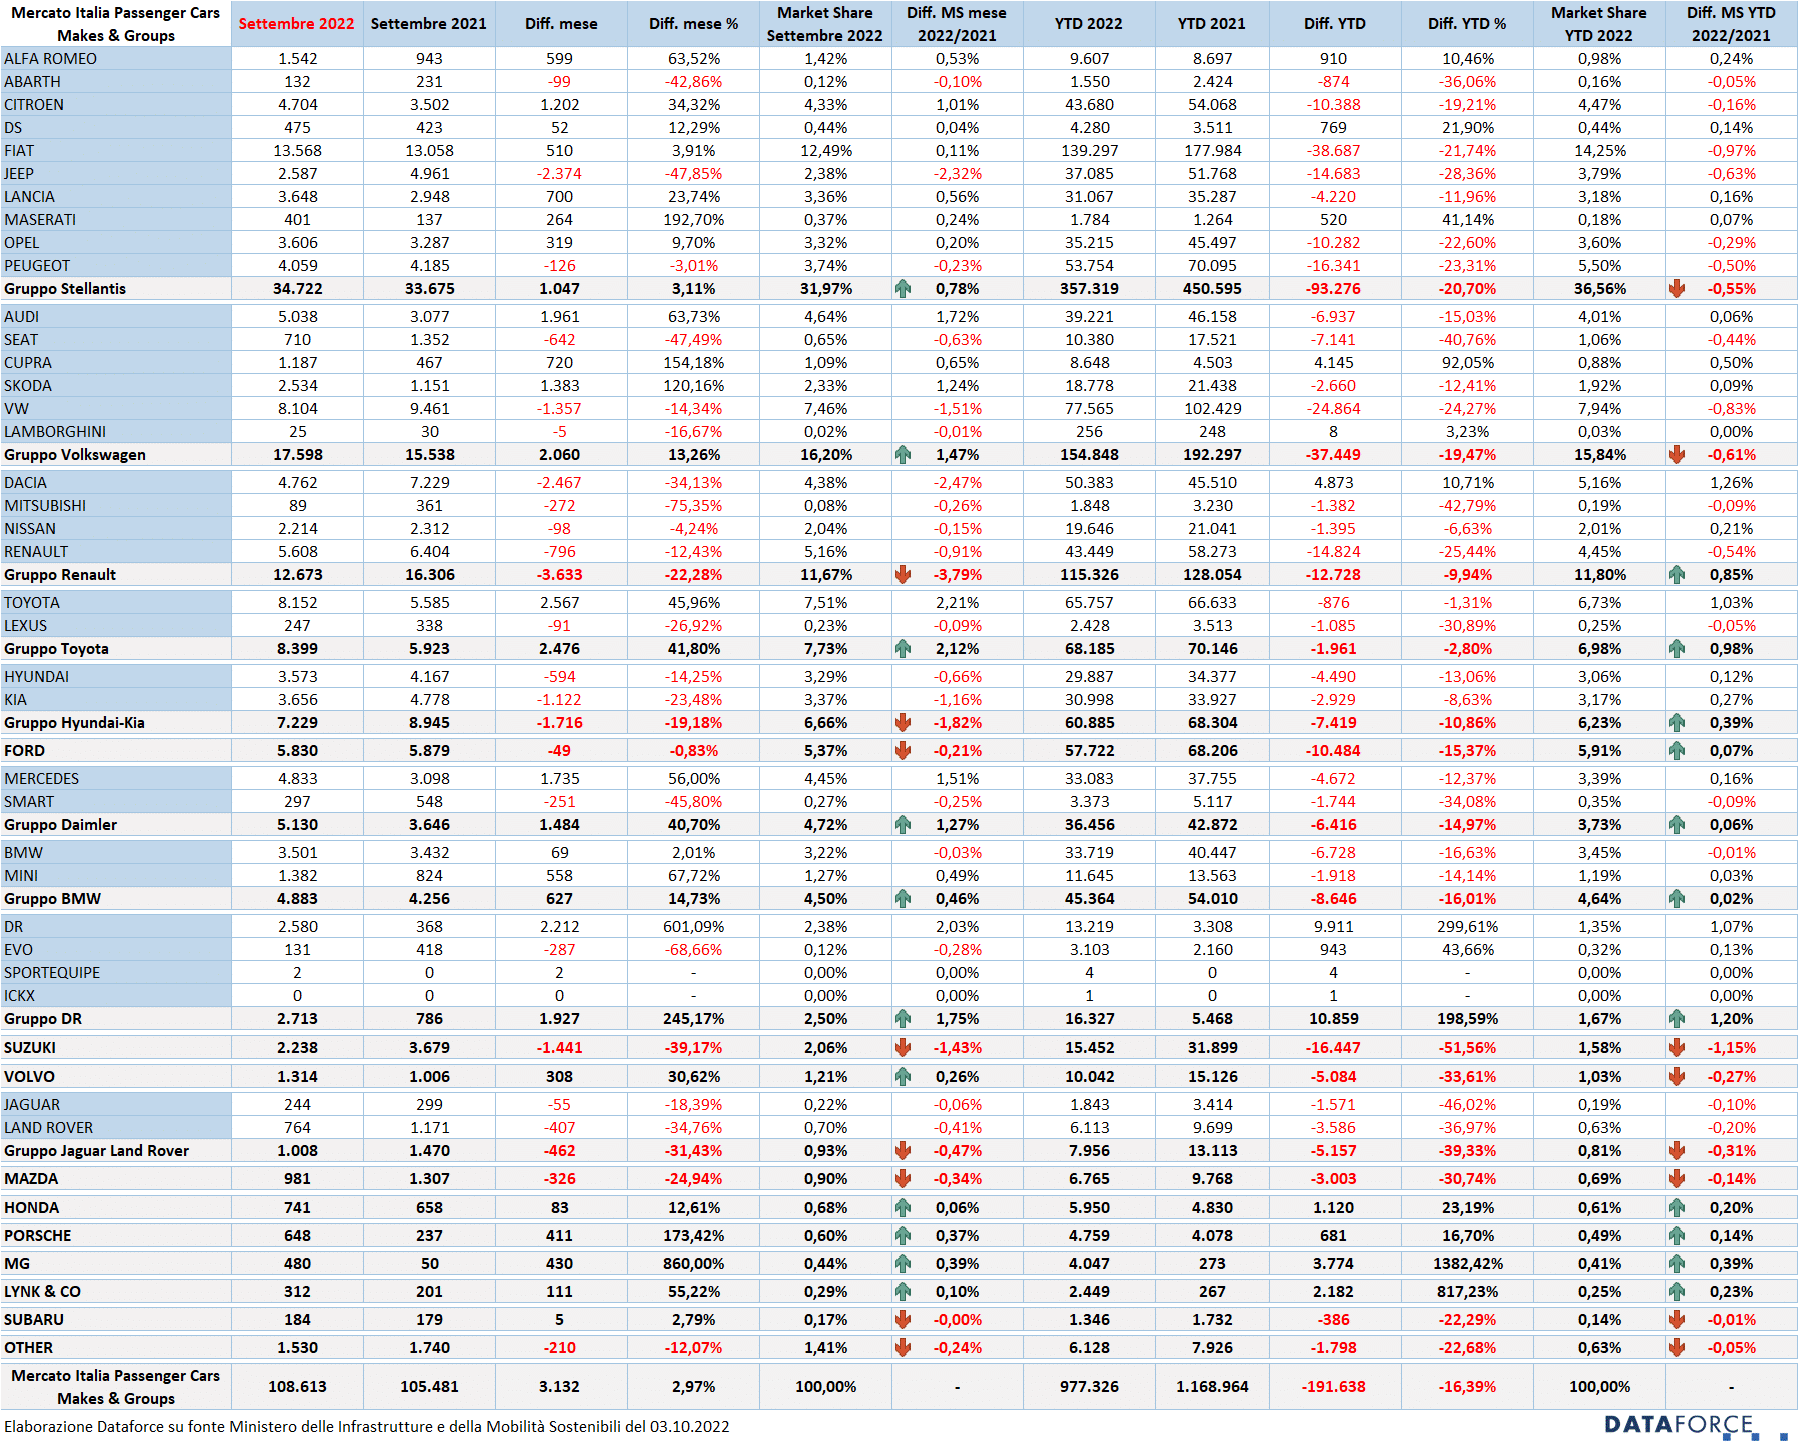Click the green up arrow in FORD YTD share column
Viewport: 1798px width, 1445px height.
pyautogui.click(x=1677, y=751)
